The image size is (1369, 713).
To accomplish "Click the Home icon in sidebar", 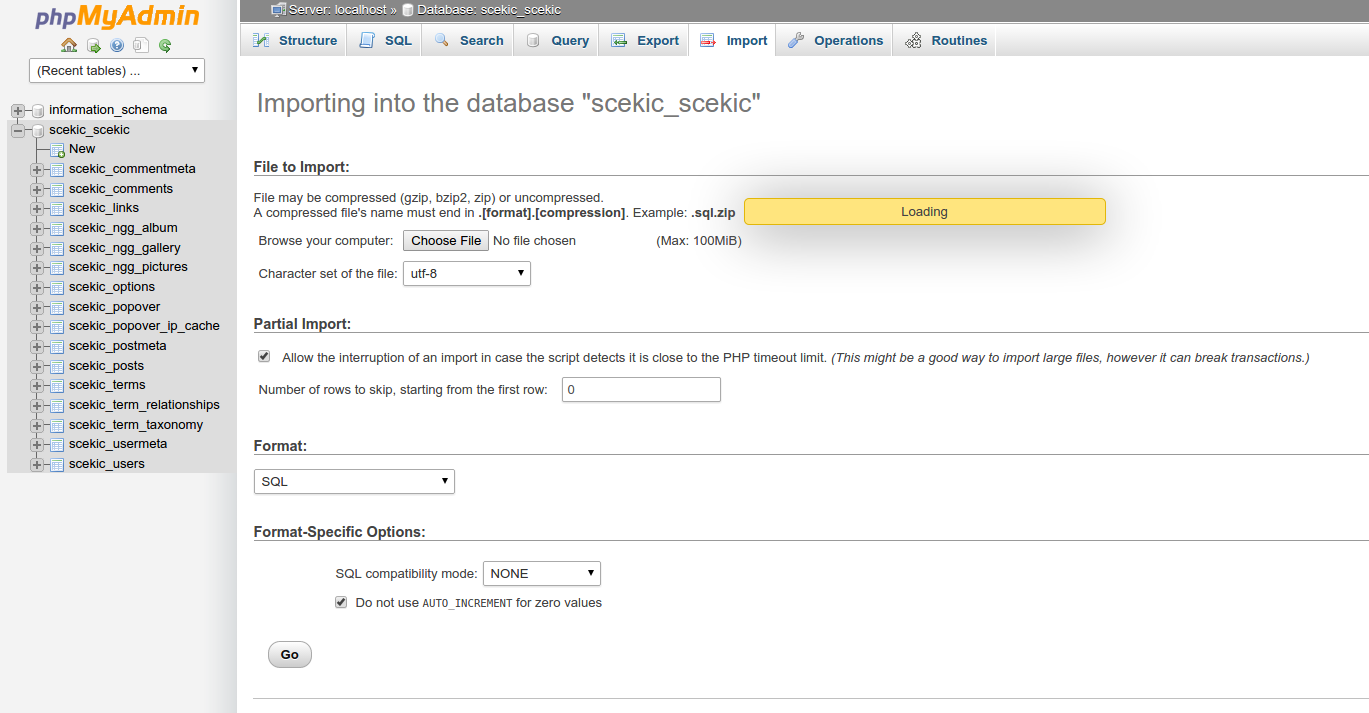I will coord(69,45).
